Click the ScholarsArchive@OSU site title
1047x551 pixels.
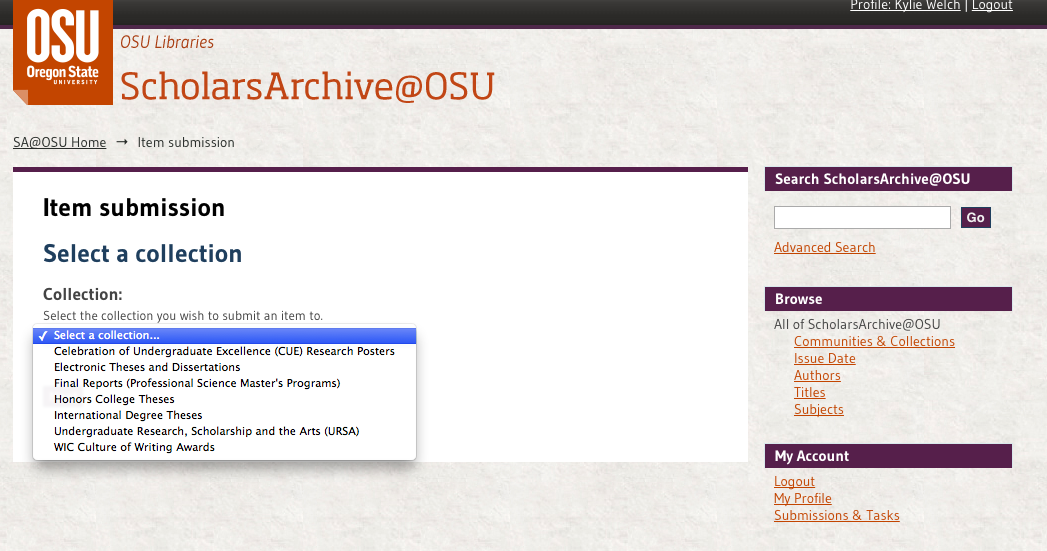[x=307, y=86]
